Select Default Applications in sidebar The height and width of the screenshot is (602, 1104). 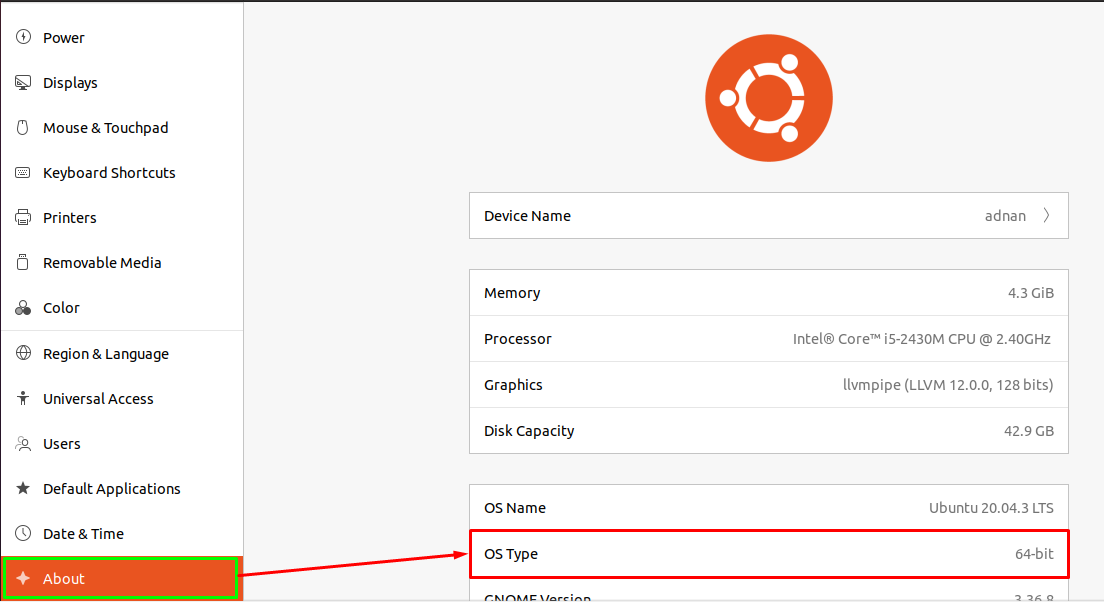click(x=122, y=489)
